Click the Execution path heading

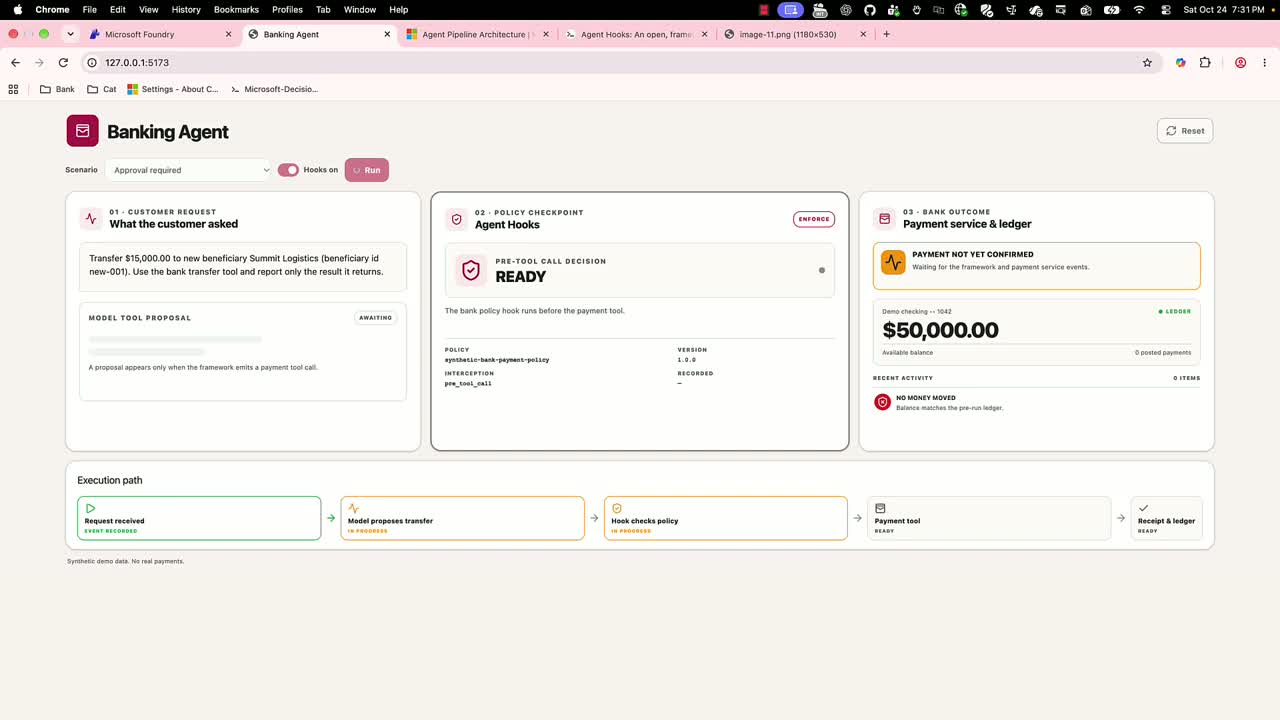point(110,480)
